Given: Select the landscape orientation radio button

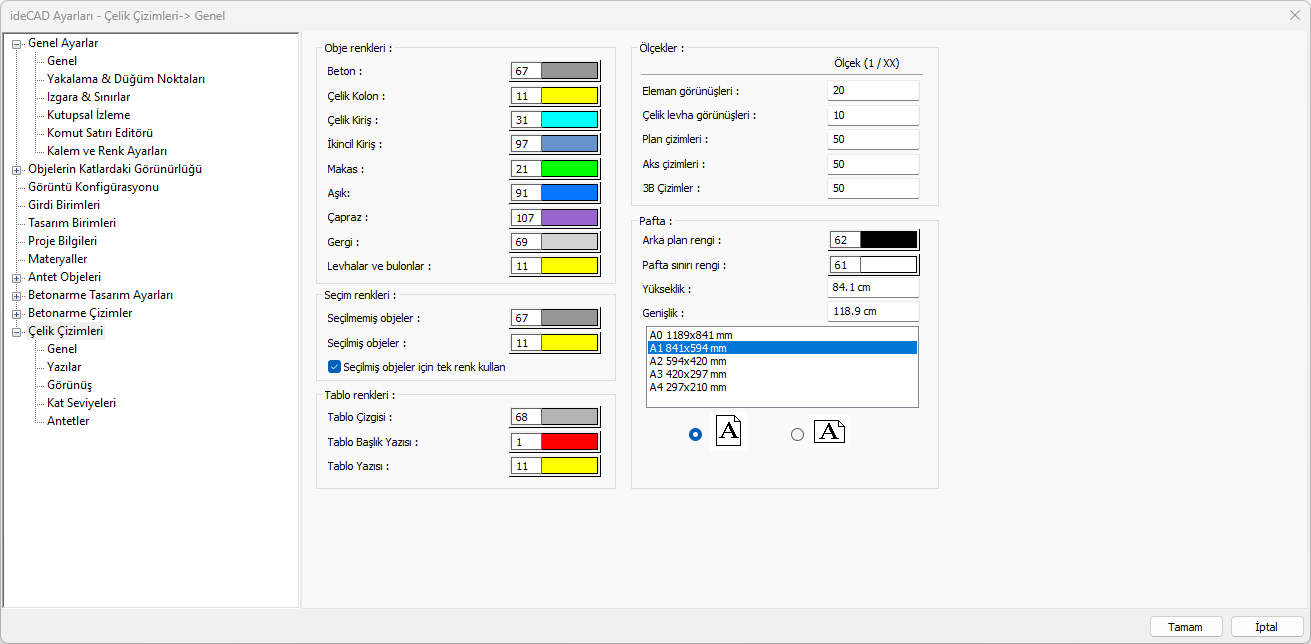Looking at the screenshot, I should (x=797, y=435).
